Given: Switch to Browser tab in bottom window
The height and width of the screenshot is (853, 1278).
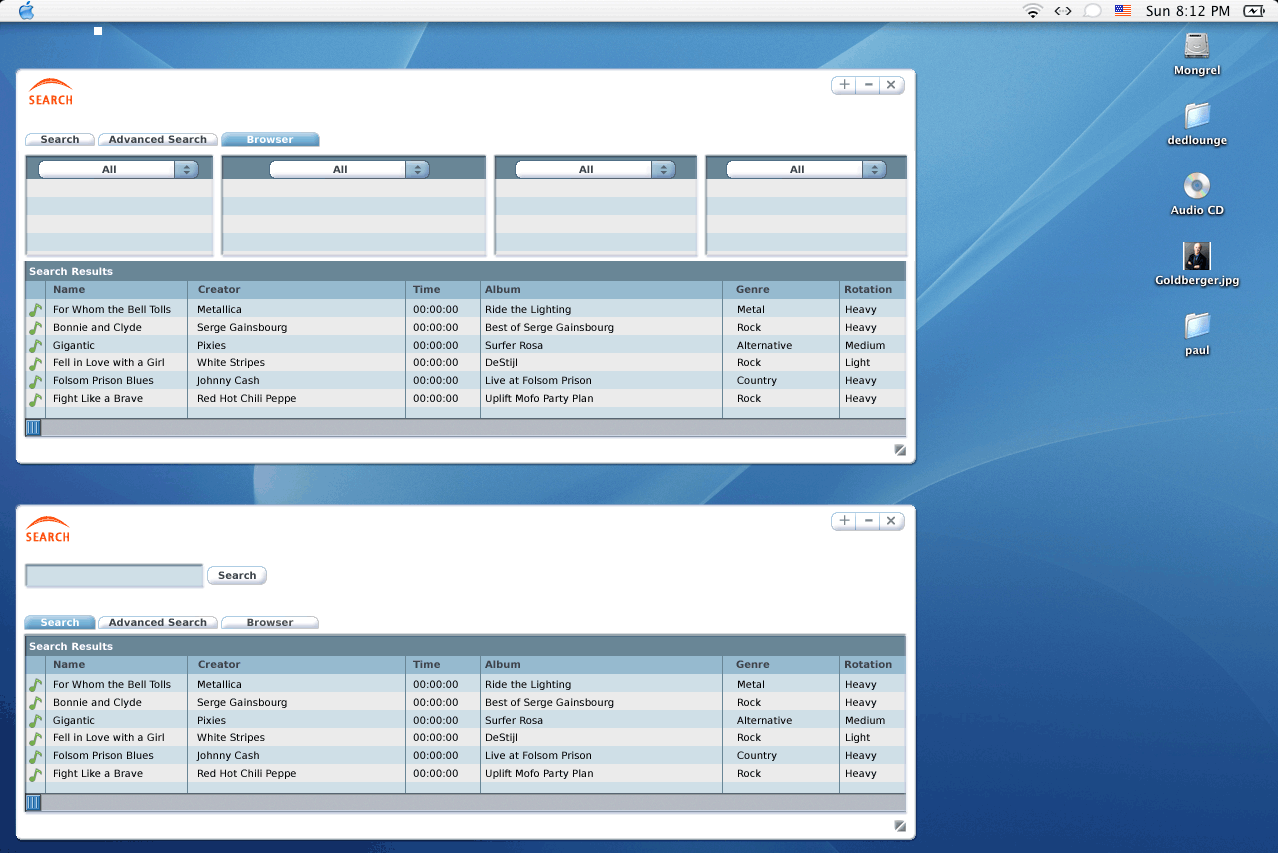Looking at the screenshot, I should tap(270, 623).
